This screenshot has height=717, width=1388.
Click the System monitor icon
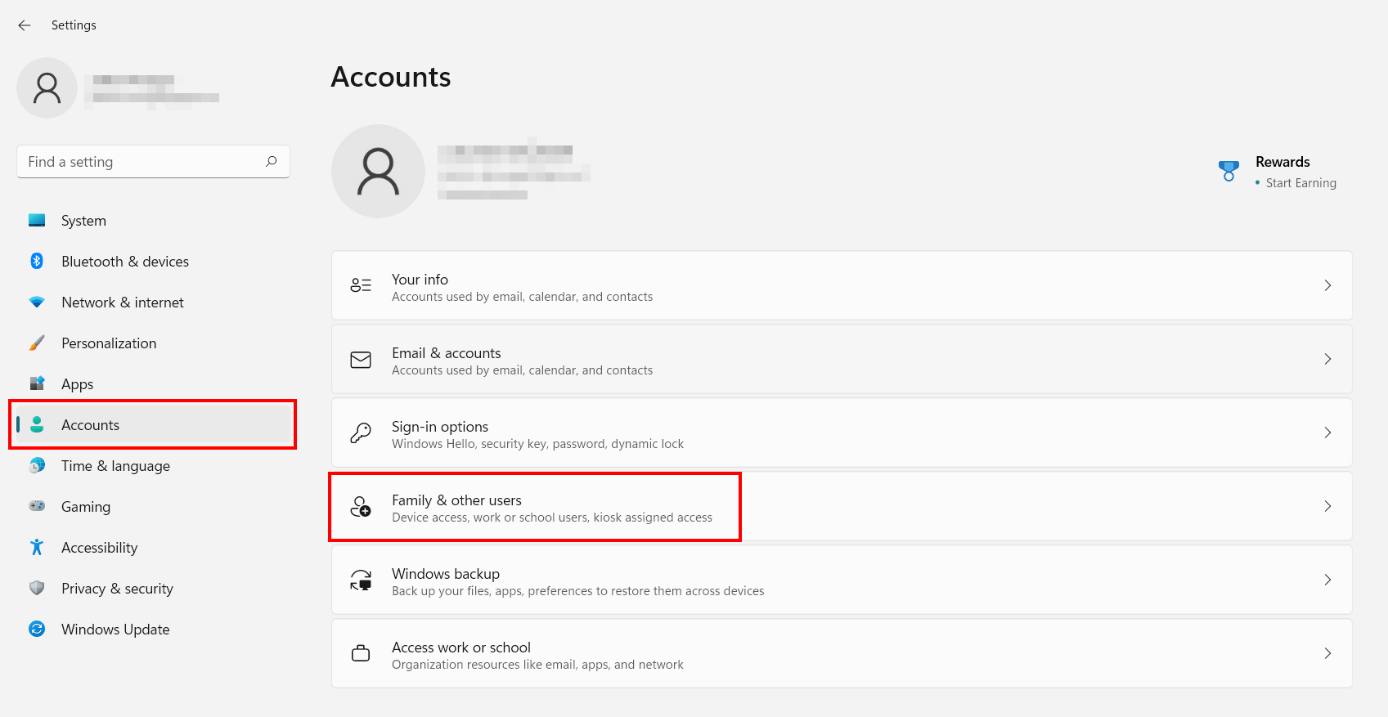(x=37, y=220)
